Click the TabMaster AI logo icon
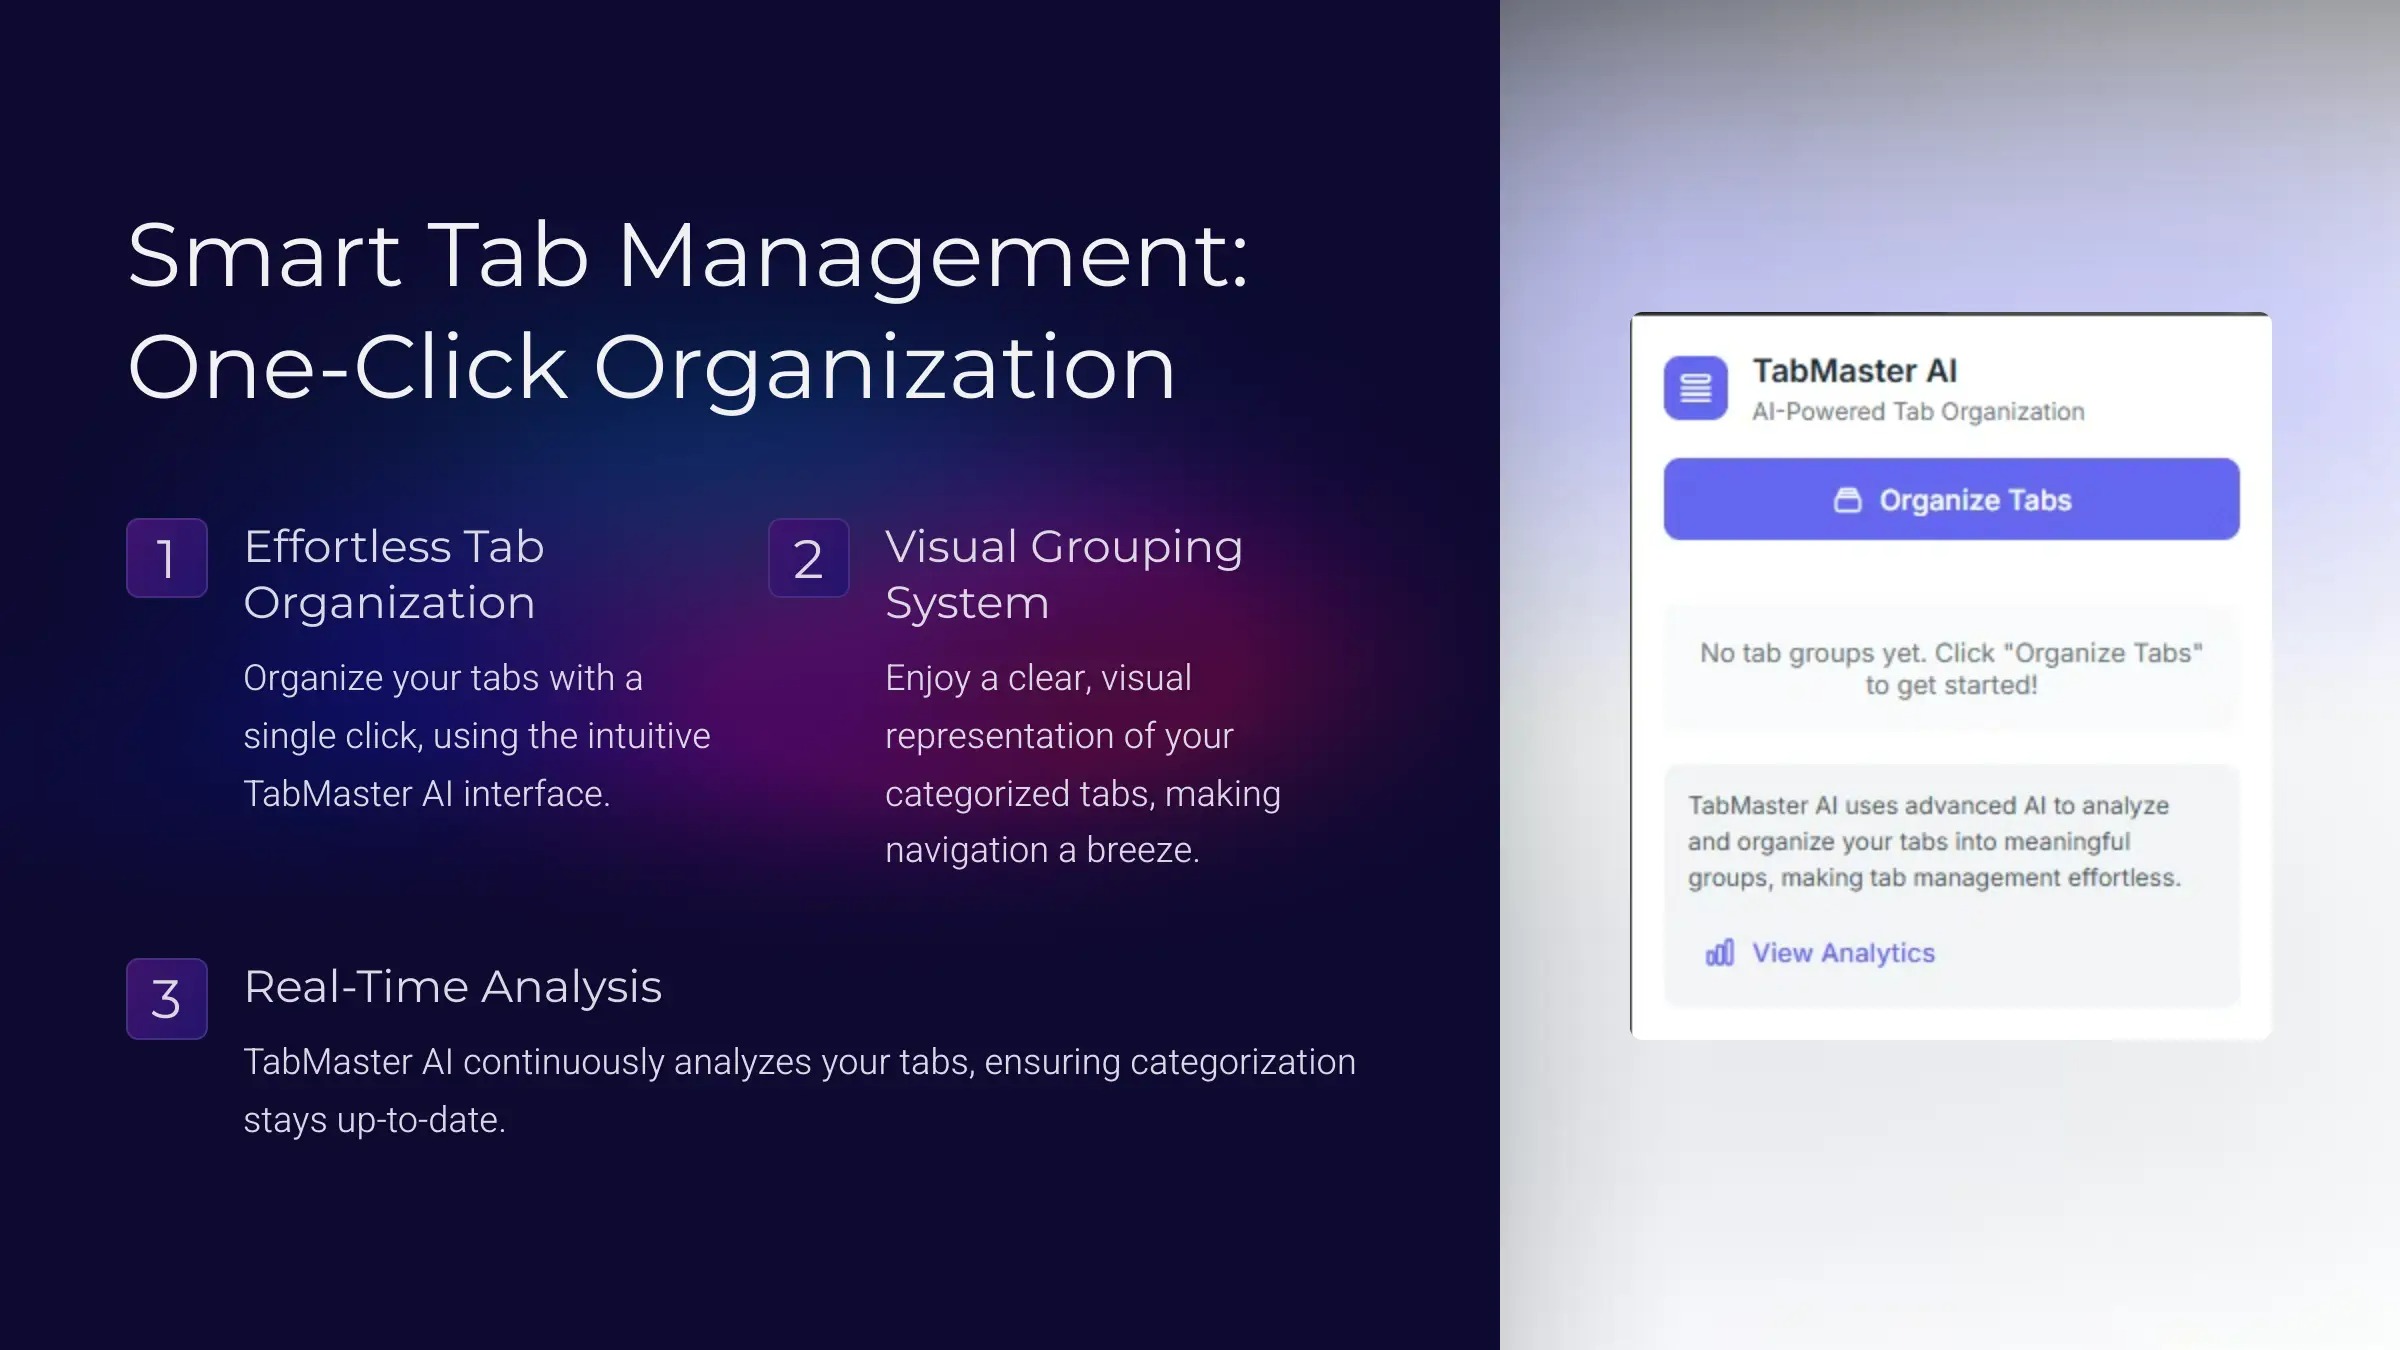 point(1695,388)
